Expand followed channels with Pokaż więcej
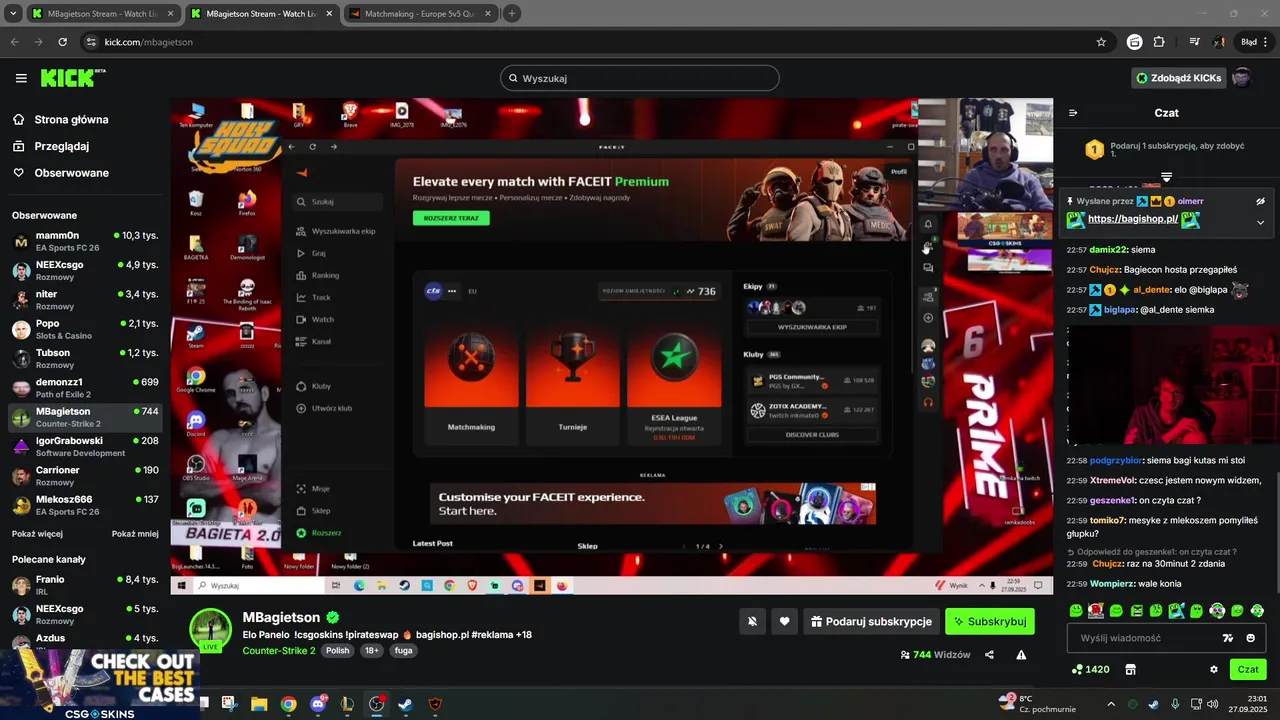This screenshot has height=720, width=1280. pyautogui.click(x=37, y=534)
